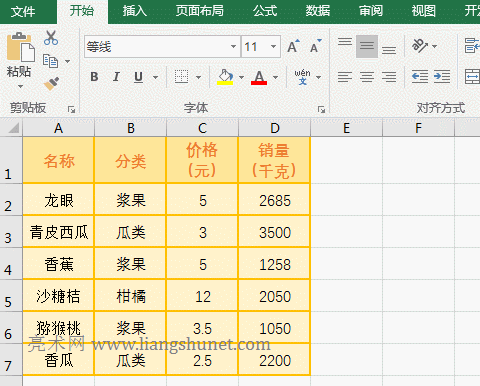Align text left icon
480x386 pixels.
coord(345,77)
